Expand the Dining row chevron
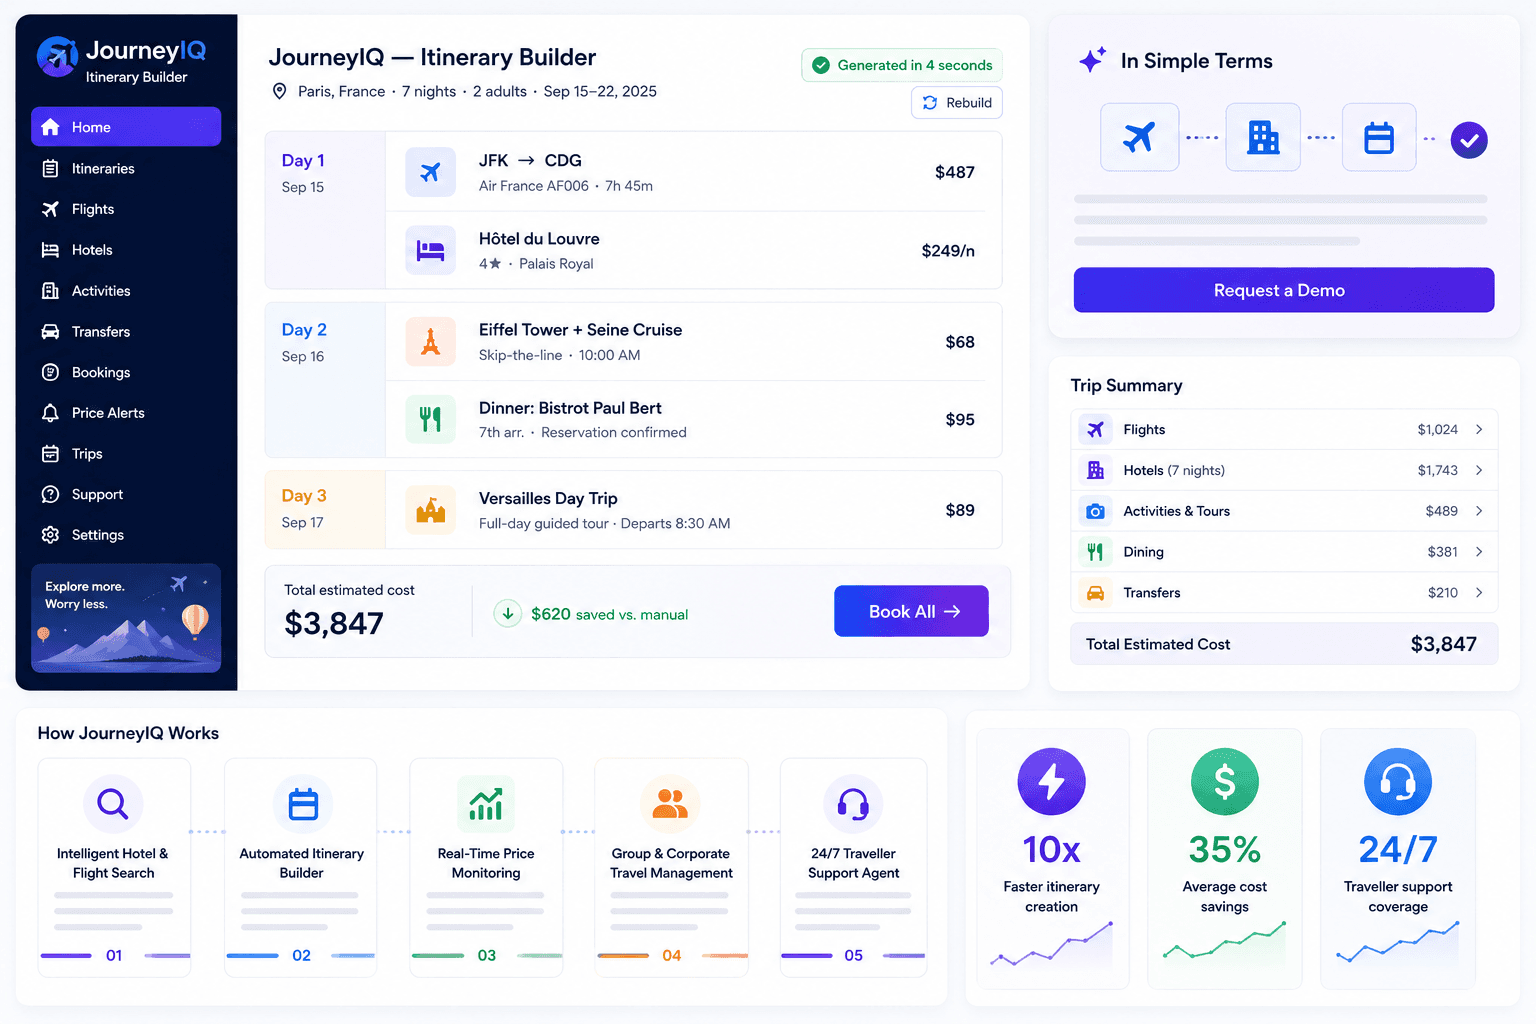This screenshot has height=1024, width=1536. pyautogui.click(x=1479, y=552)
